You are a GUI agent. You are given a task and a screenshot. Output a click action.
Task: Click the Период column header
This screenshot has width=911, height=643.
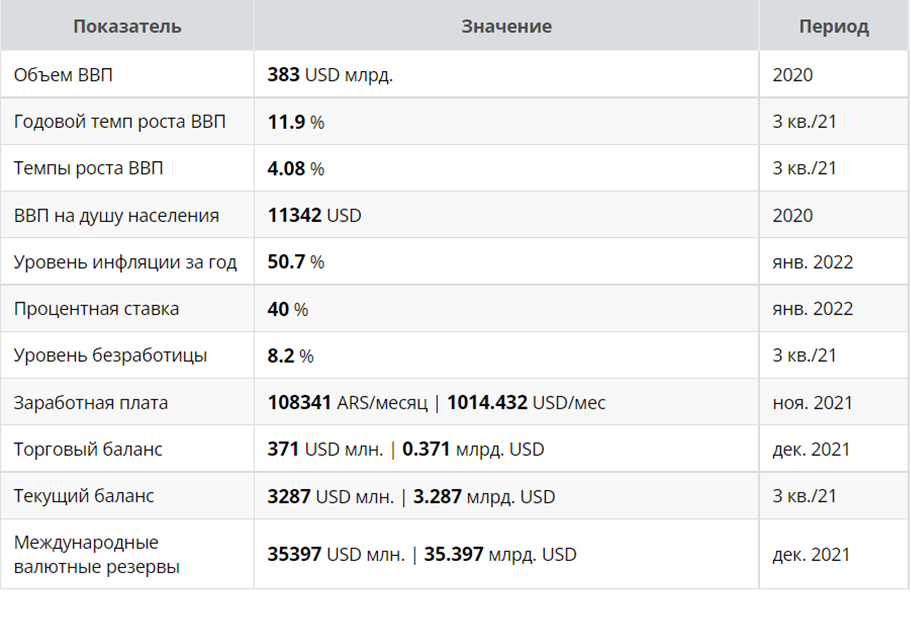pyautogui.click(x=834, y=26)
